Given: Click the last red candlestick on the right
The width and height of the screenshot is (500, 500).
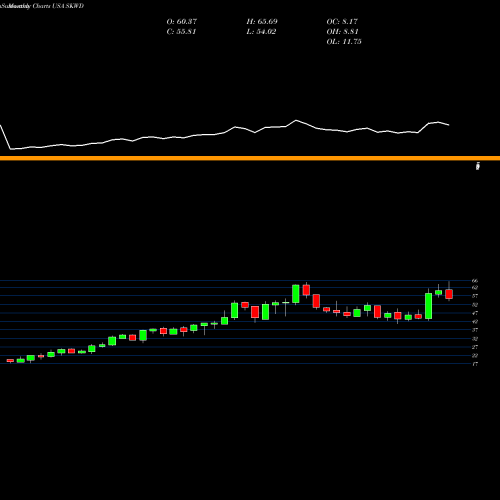Looking at the screenshot, I should [x=449, y=294].
